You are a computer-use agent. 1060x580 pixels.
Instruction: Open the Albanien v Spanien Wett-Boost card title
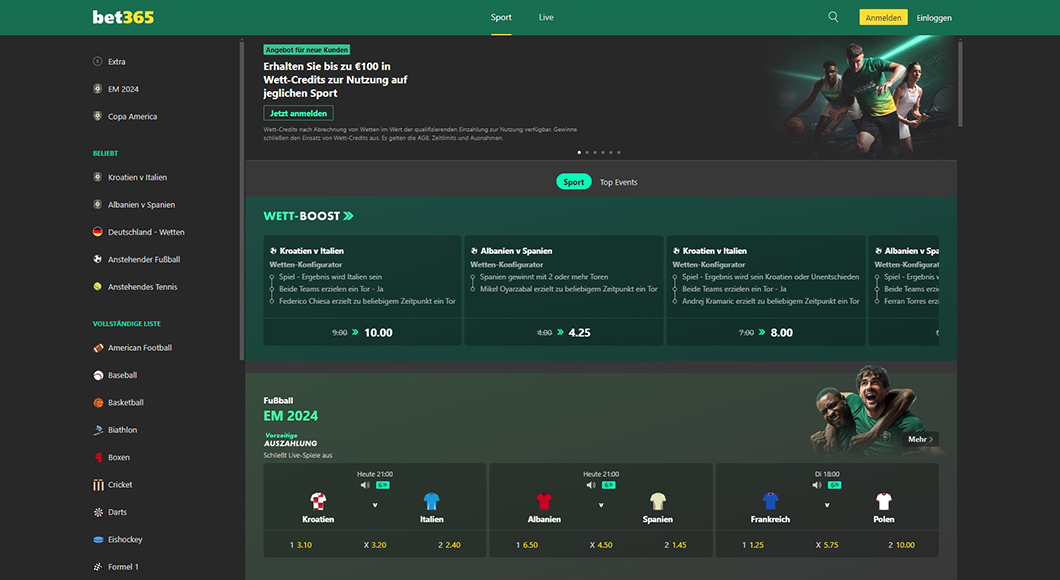[516, 251]
